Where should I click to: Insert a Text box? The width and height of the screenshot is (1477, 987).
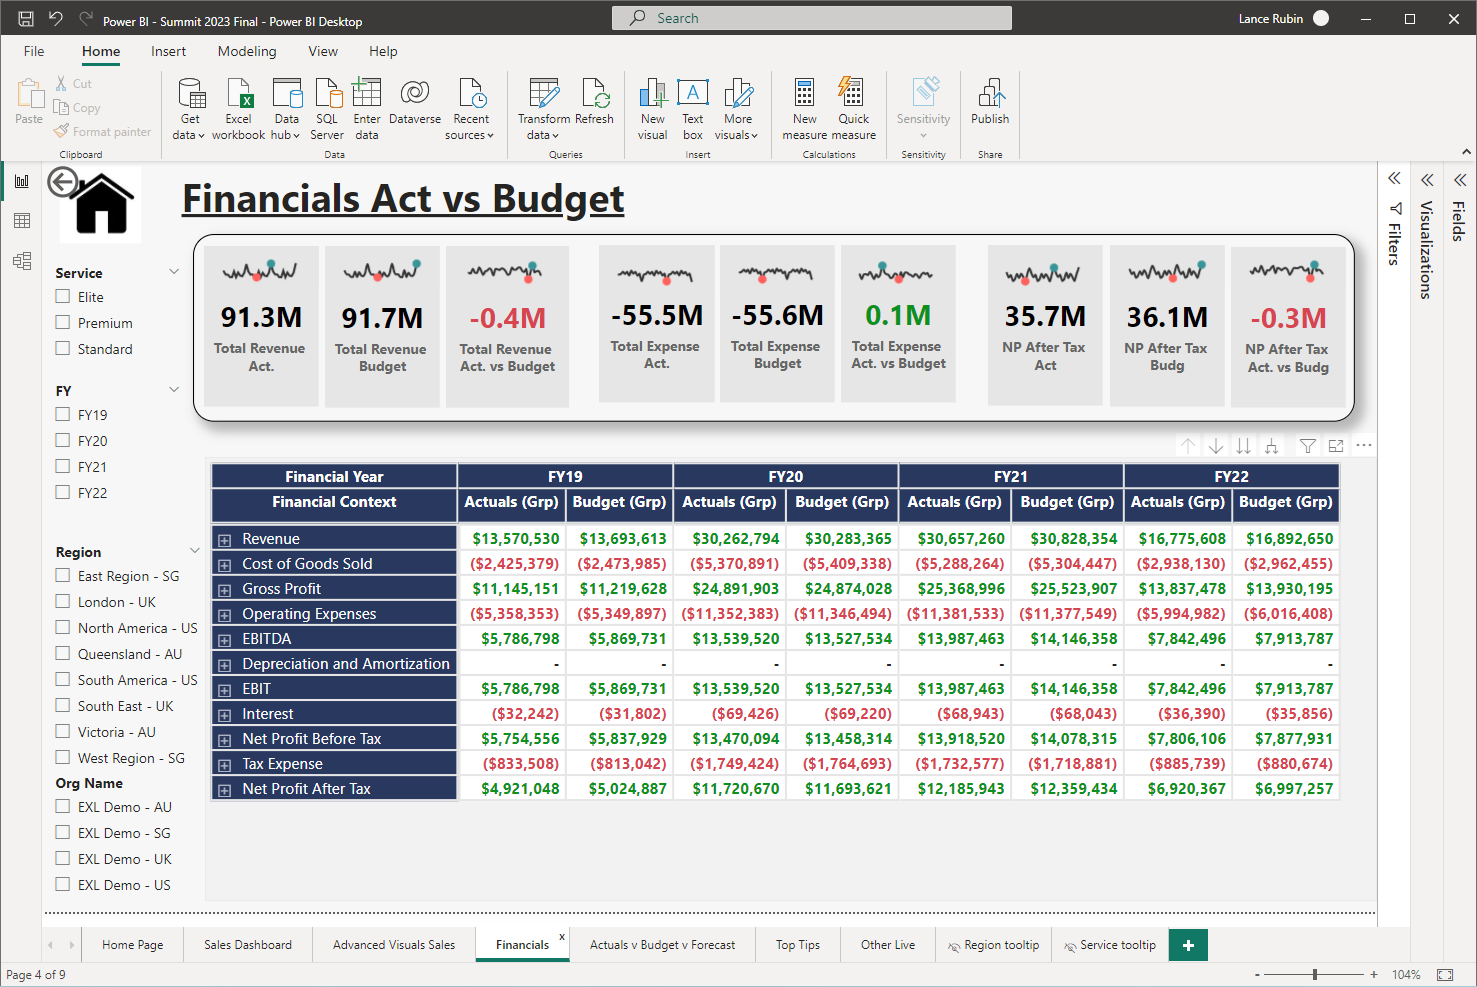[x=693, y=110]
